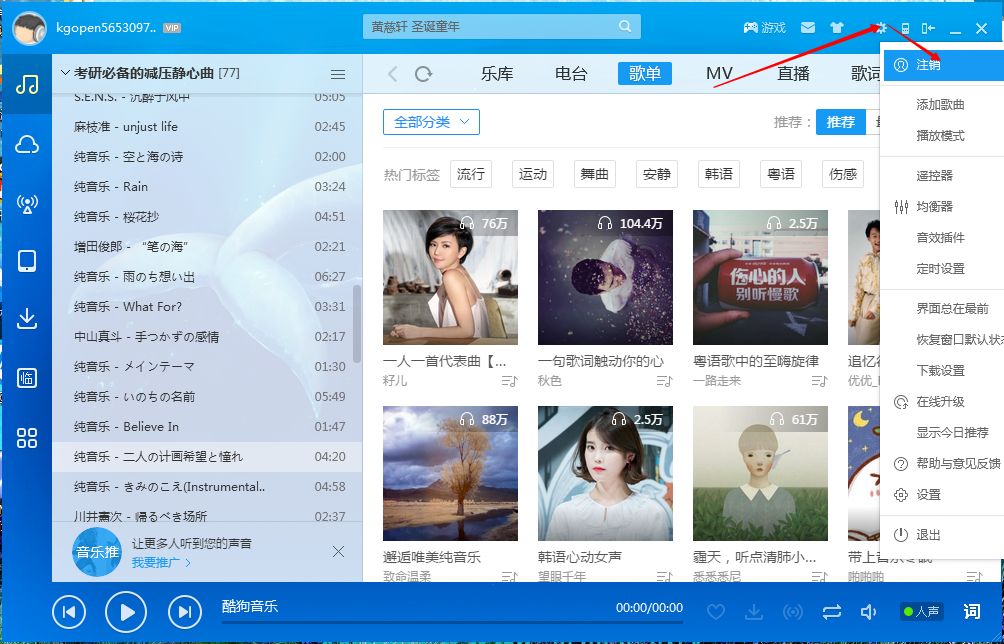Collapse the 考研必备的减压静心曲 playlist
Screen dimensions: 1004x644
pyautogui.click(x=65, y=73)
